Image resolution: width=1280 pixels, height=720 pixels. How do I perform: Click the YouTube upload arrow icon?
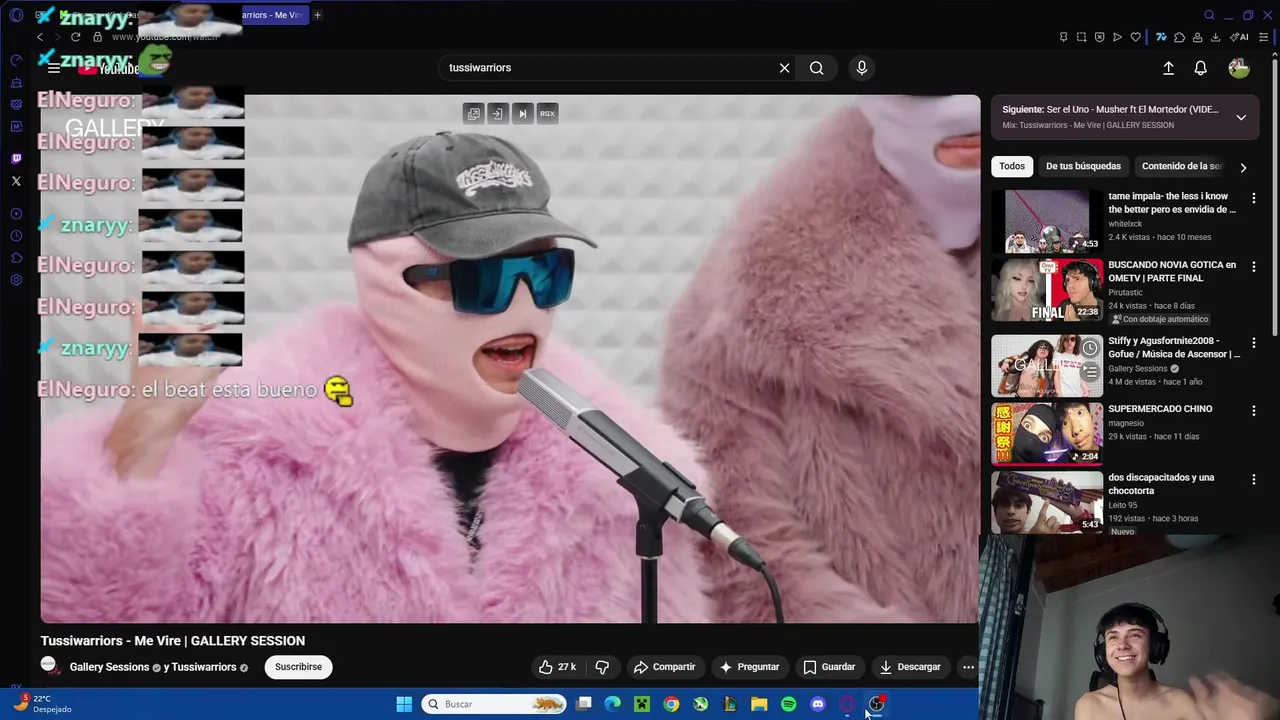click(x=1168, y=68)
